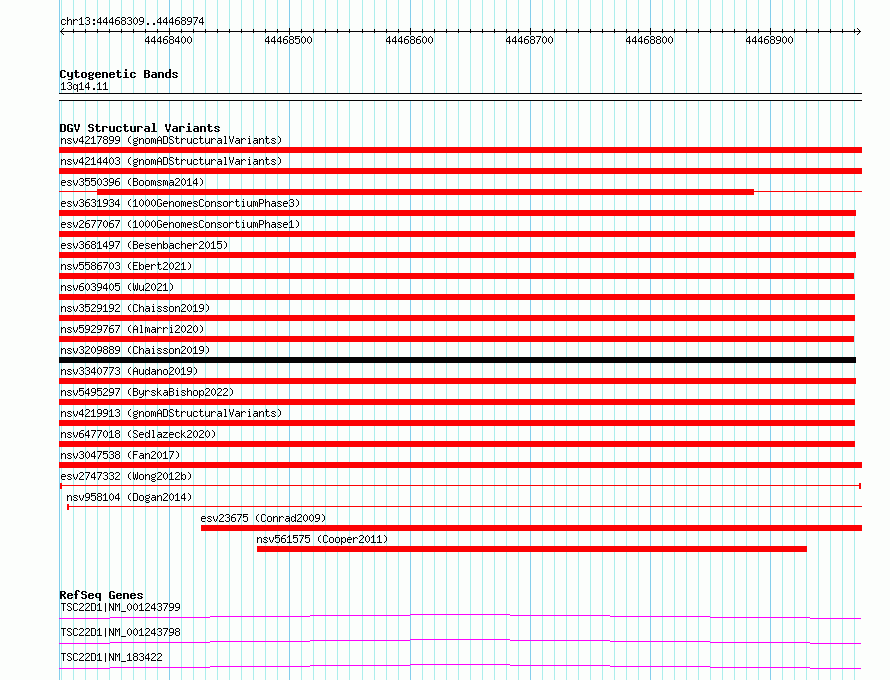
Task: Open nsv3340773 (Audano2019) variant
Action: tap(129, 371)
